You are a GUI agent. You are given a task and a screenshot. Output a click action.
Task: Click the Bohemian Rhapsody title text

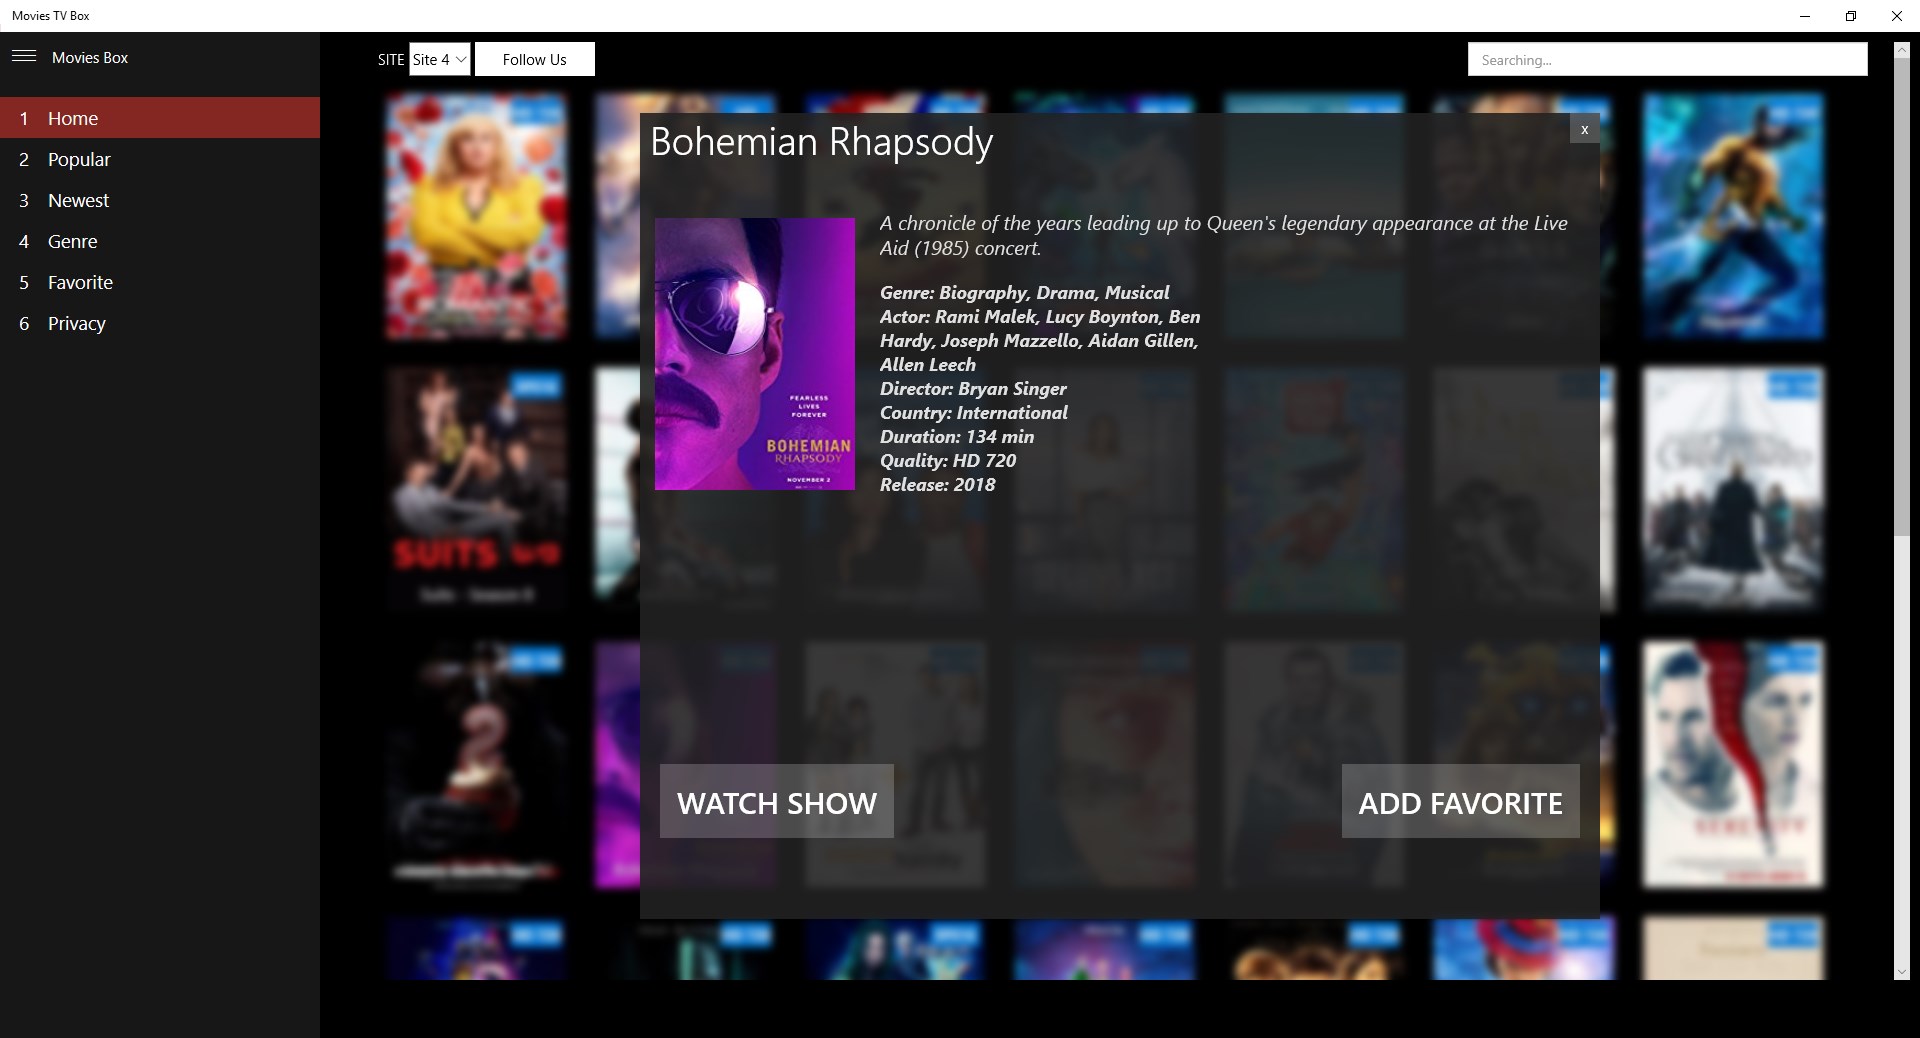821,142
